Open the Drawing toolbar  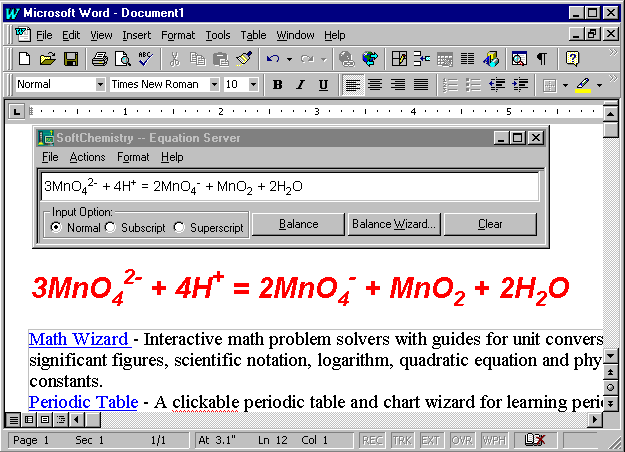pos(491,59)
